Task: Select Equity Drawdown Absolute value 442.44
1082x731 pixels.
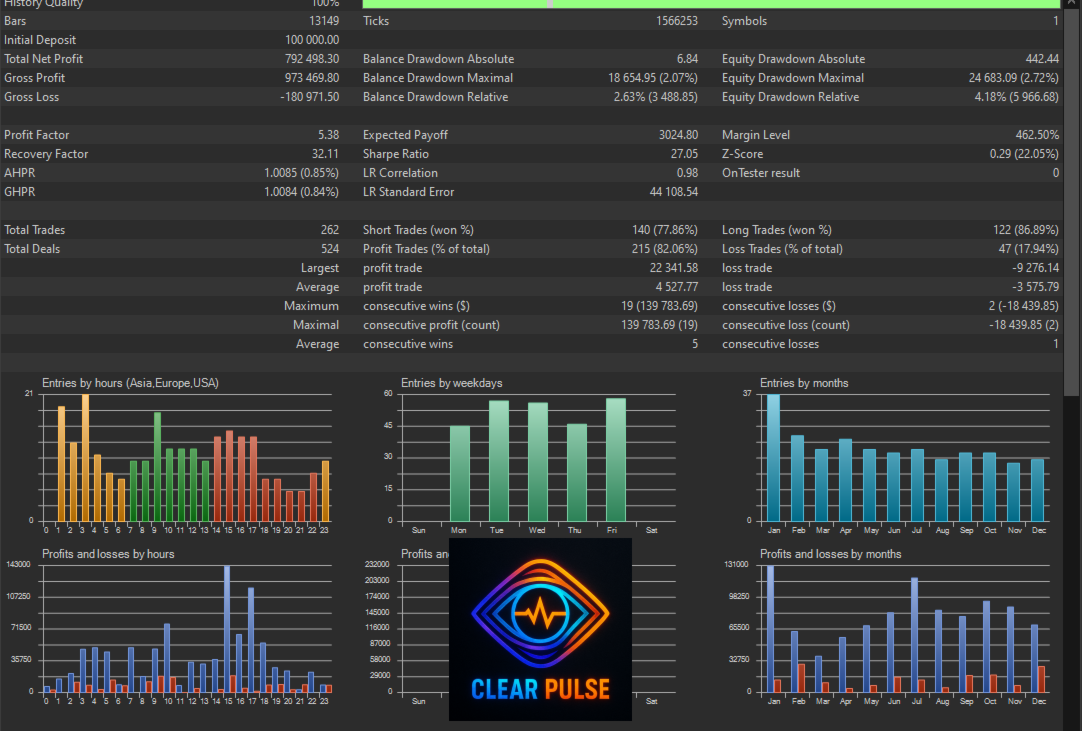Action: pos(1042,59)
